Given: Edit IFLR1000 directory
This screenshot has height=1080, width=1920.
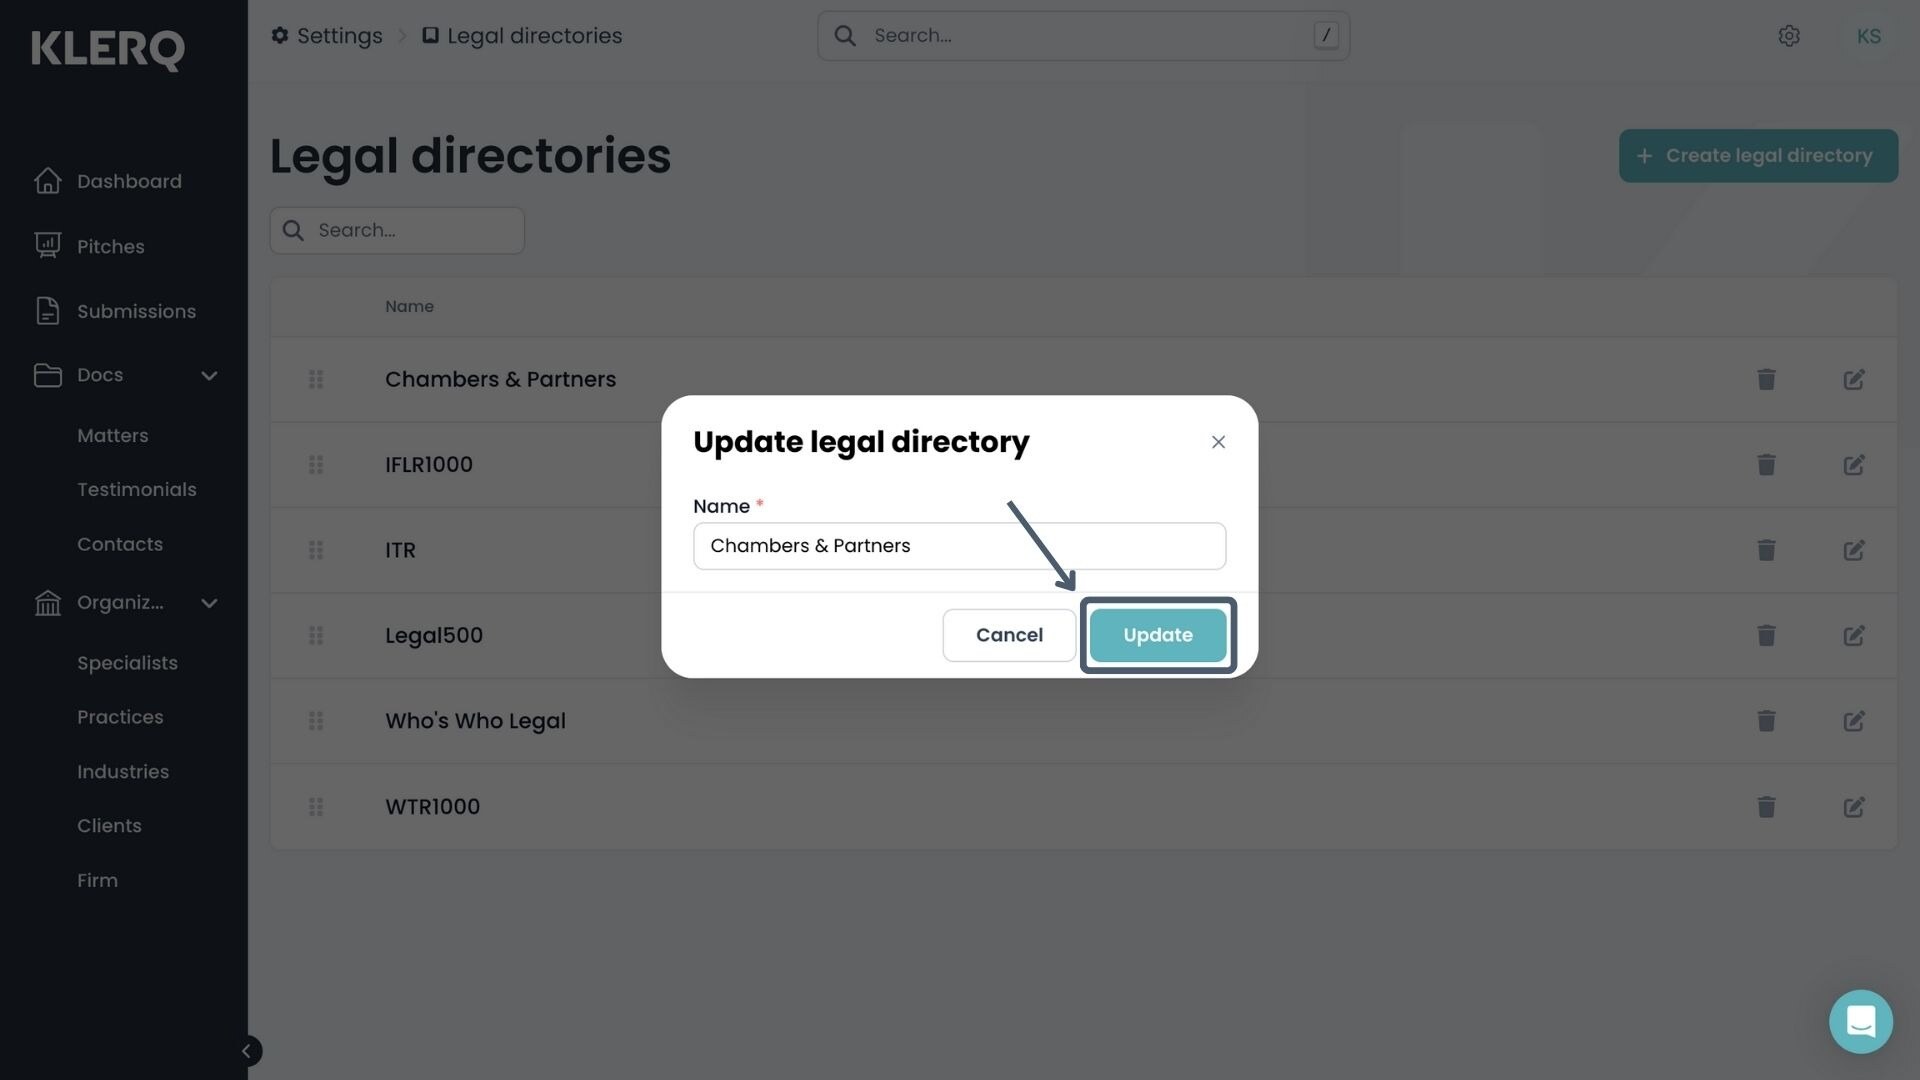Looking at the screenshot, I should click(x=1854, y=465).
